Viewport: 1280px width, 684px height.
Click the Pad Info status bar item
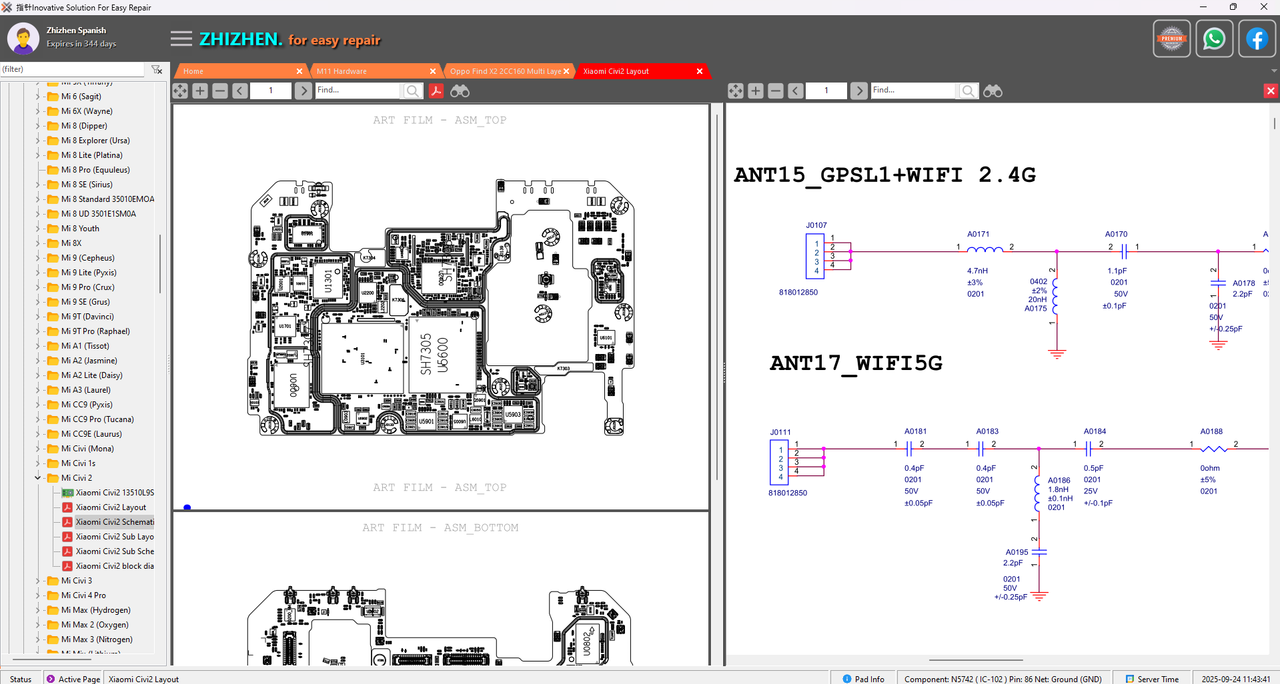863,679
